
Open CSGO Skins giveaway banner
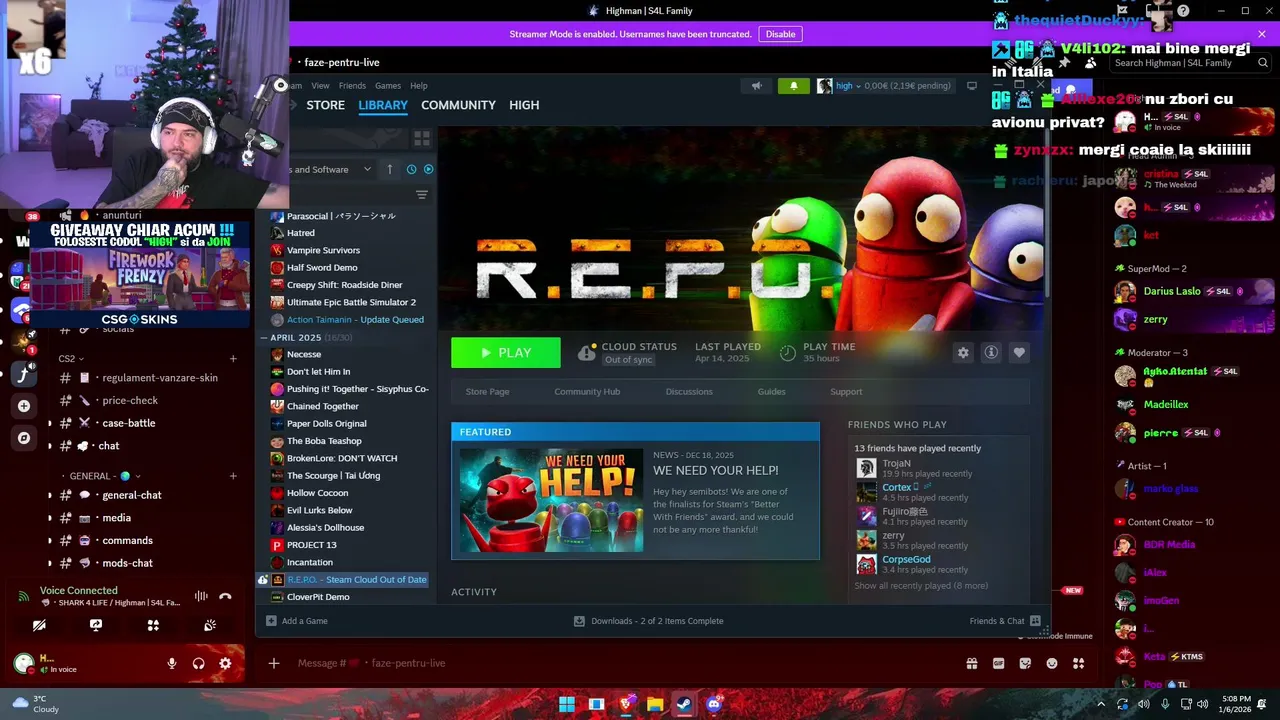(x=139, y=275)
